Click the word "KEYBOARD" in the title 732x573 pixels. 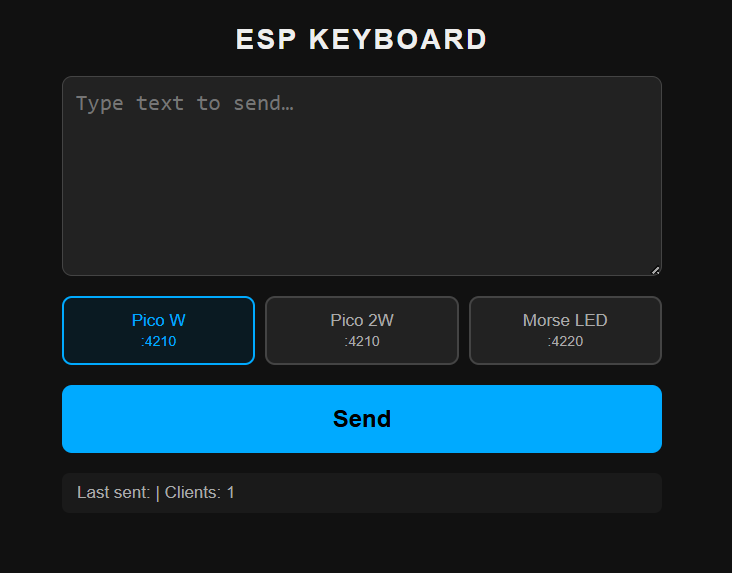(398, 40)
